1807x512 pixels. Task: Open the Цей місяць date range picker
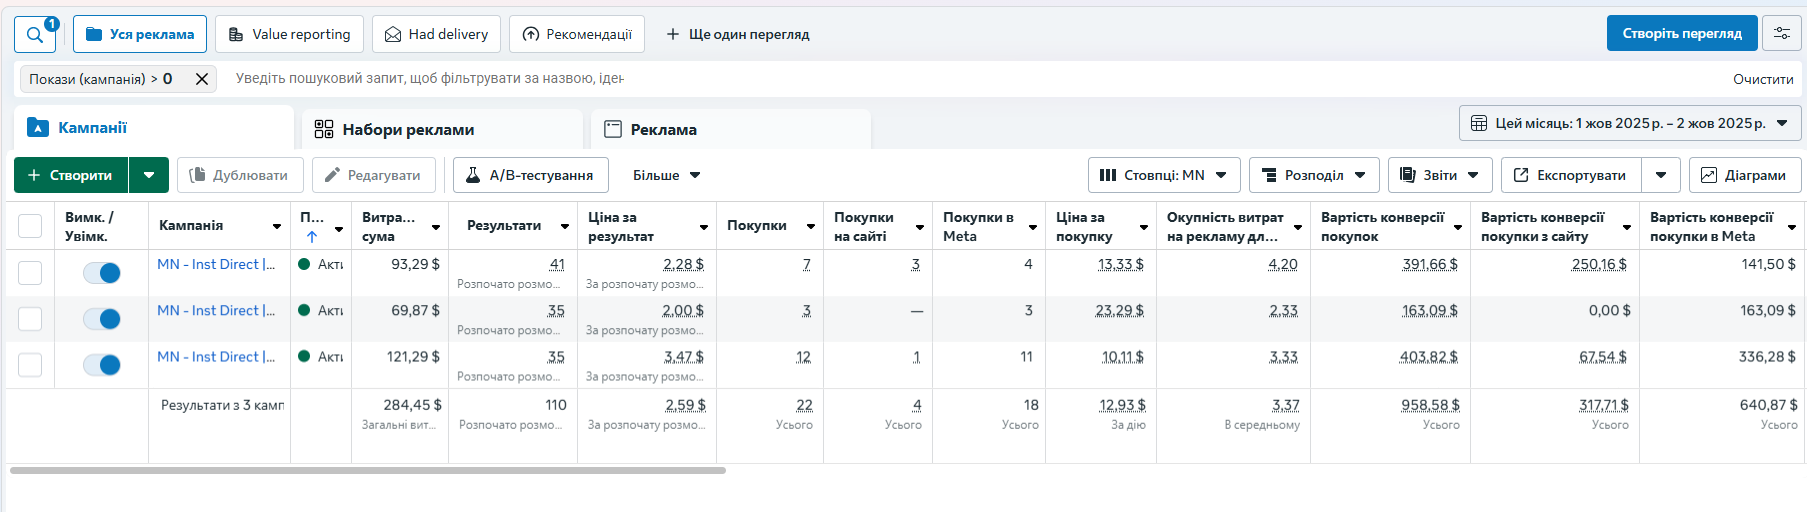1630,123
